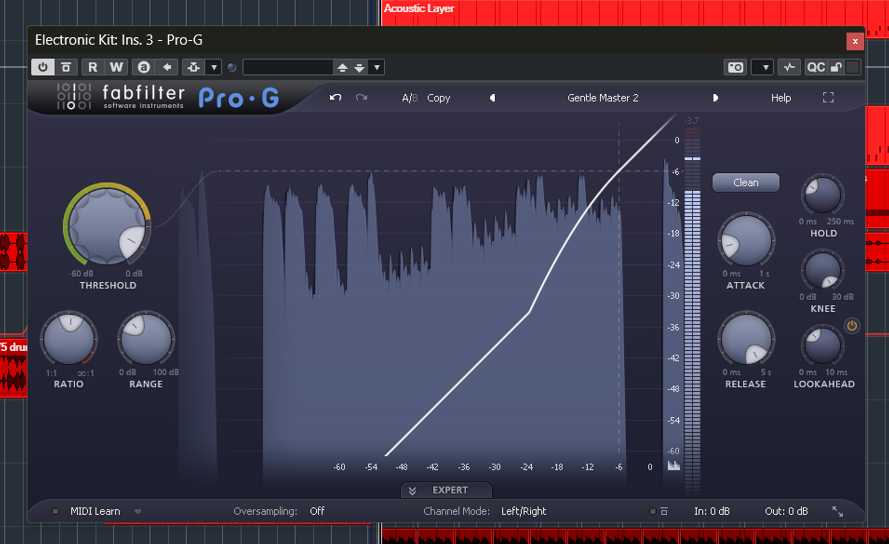Click the full screen mode icon

[x=828, y=98]
